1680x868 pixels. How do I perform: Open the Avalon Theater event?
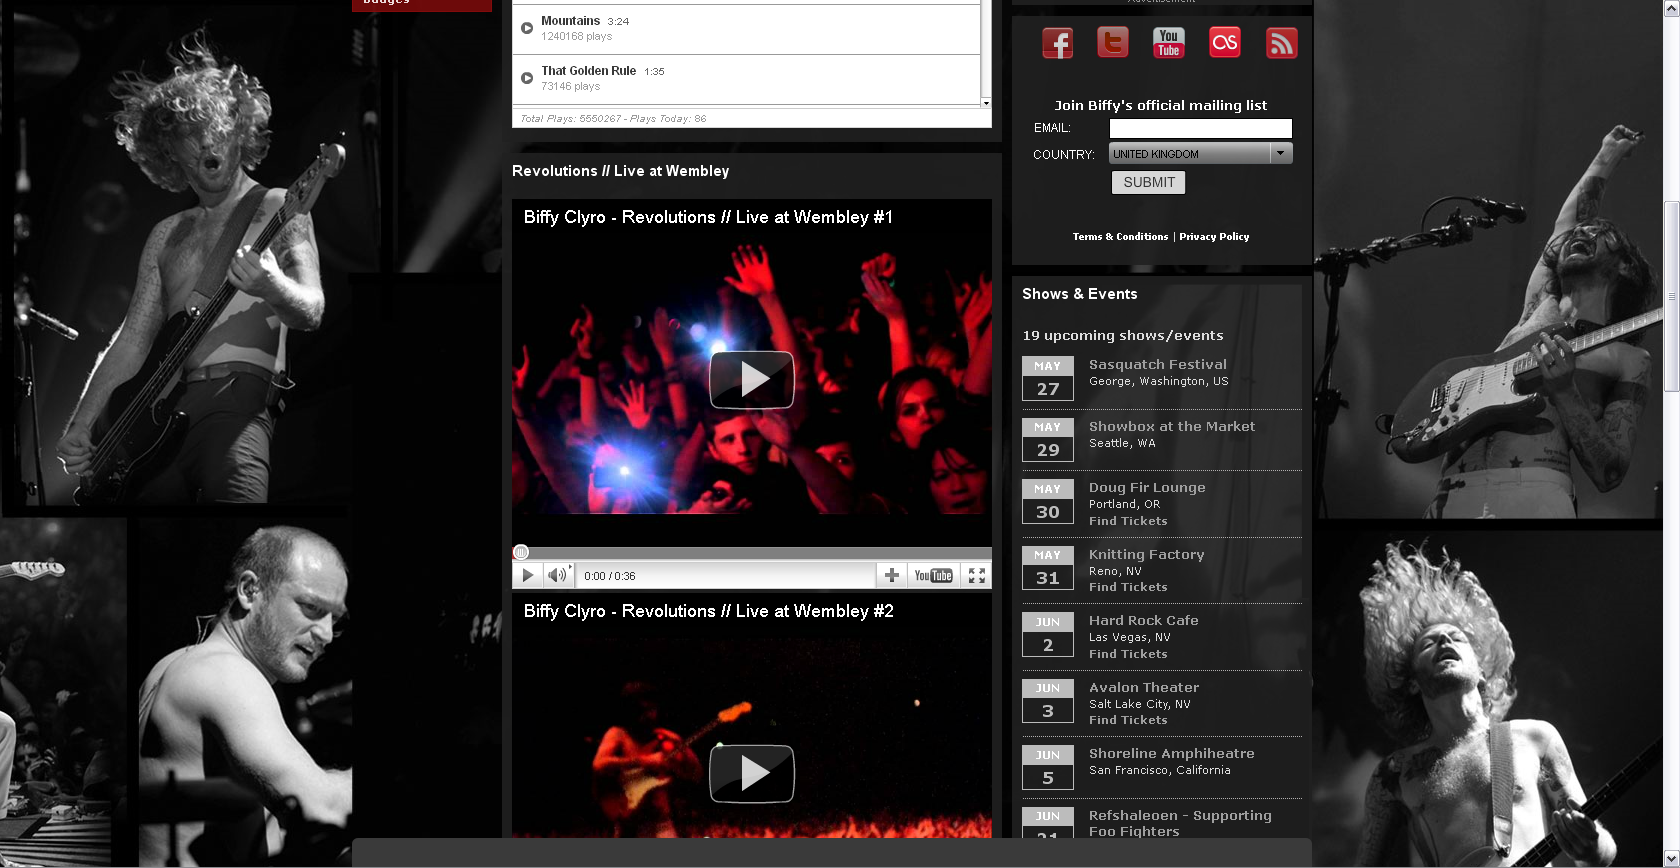[x=1144, y=687]
